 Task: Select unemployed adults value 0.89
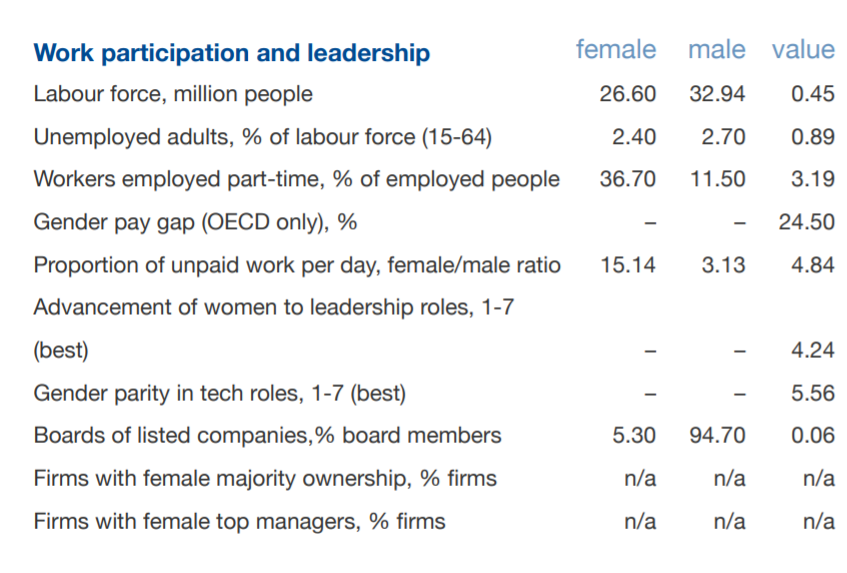(812, 137)
